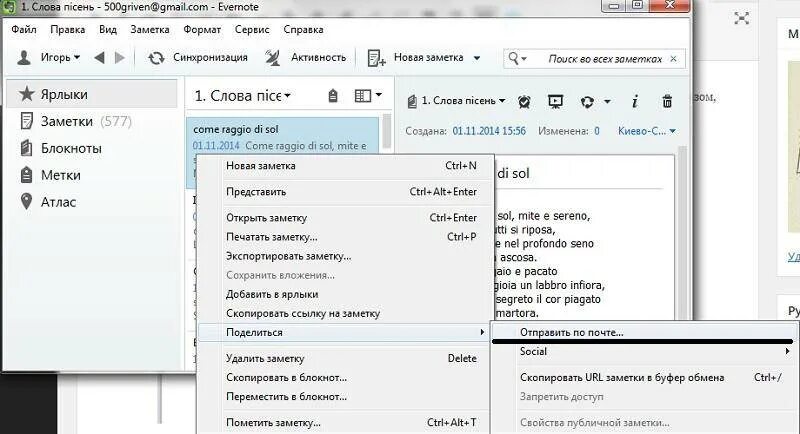800x434 pixels.
Task: Expand share options dropdown arrow
Action: tap(607, 102)
